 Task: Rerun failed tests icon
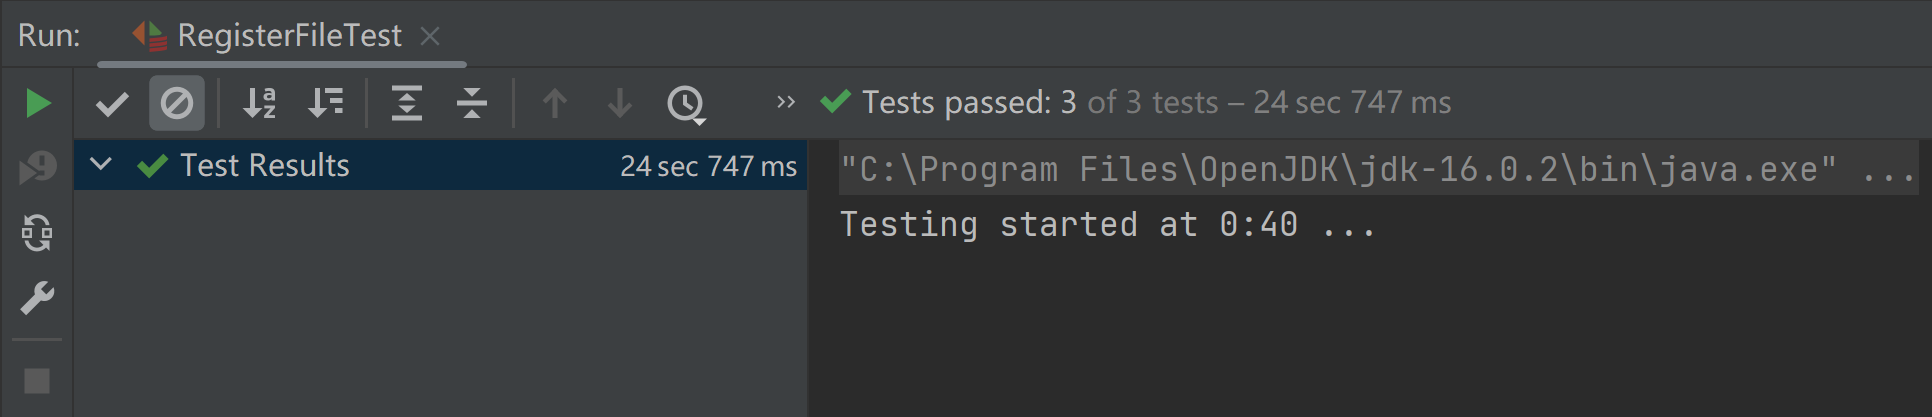tap(37, 168)
